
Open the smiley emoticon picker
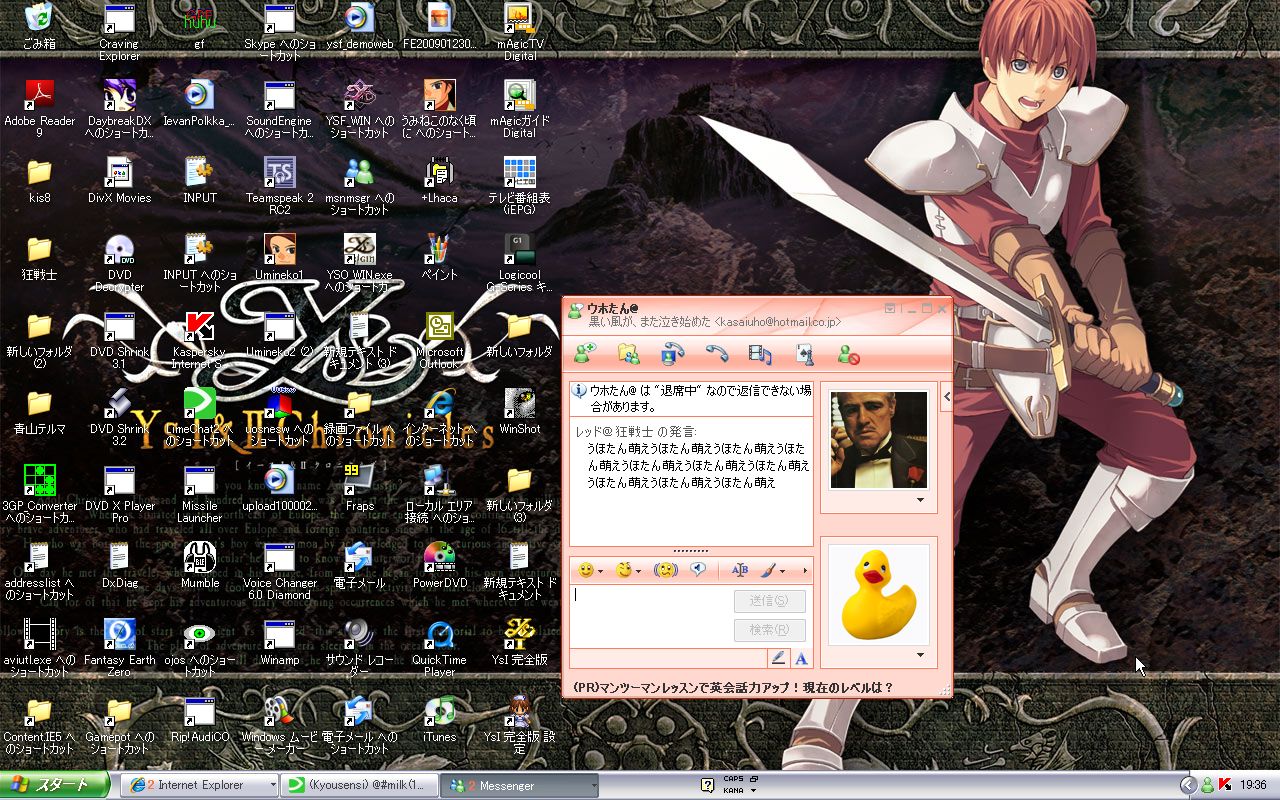tap(586, 570)
